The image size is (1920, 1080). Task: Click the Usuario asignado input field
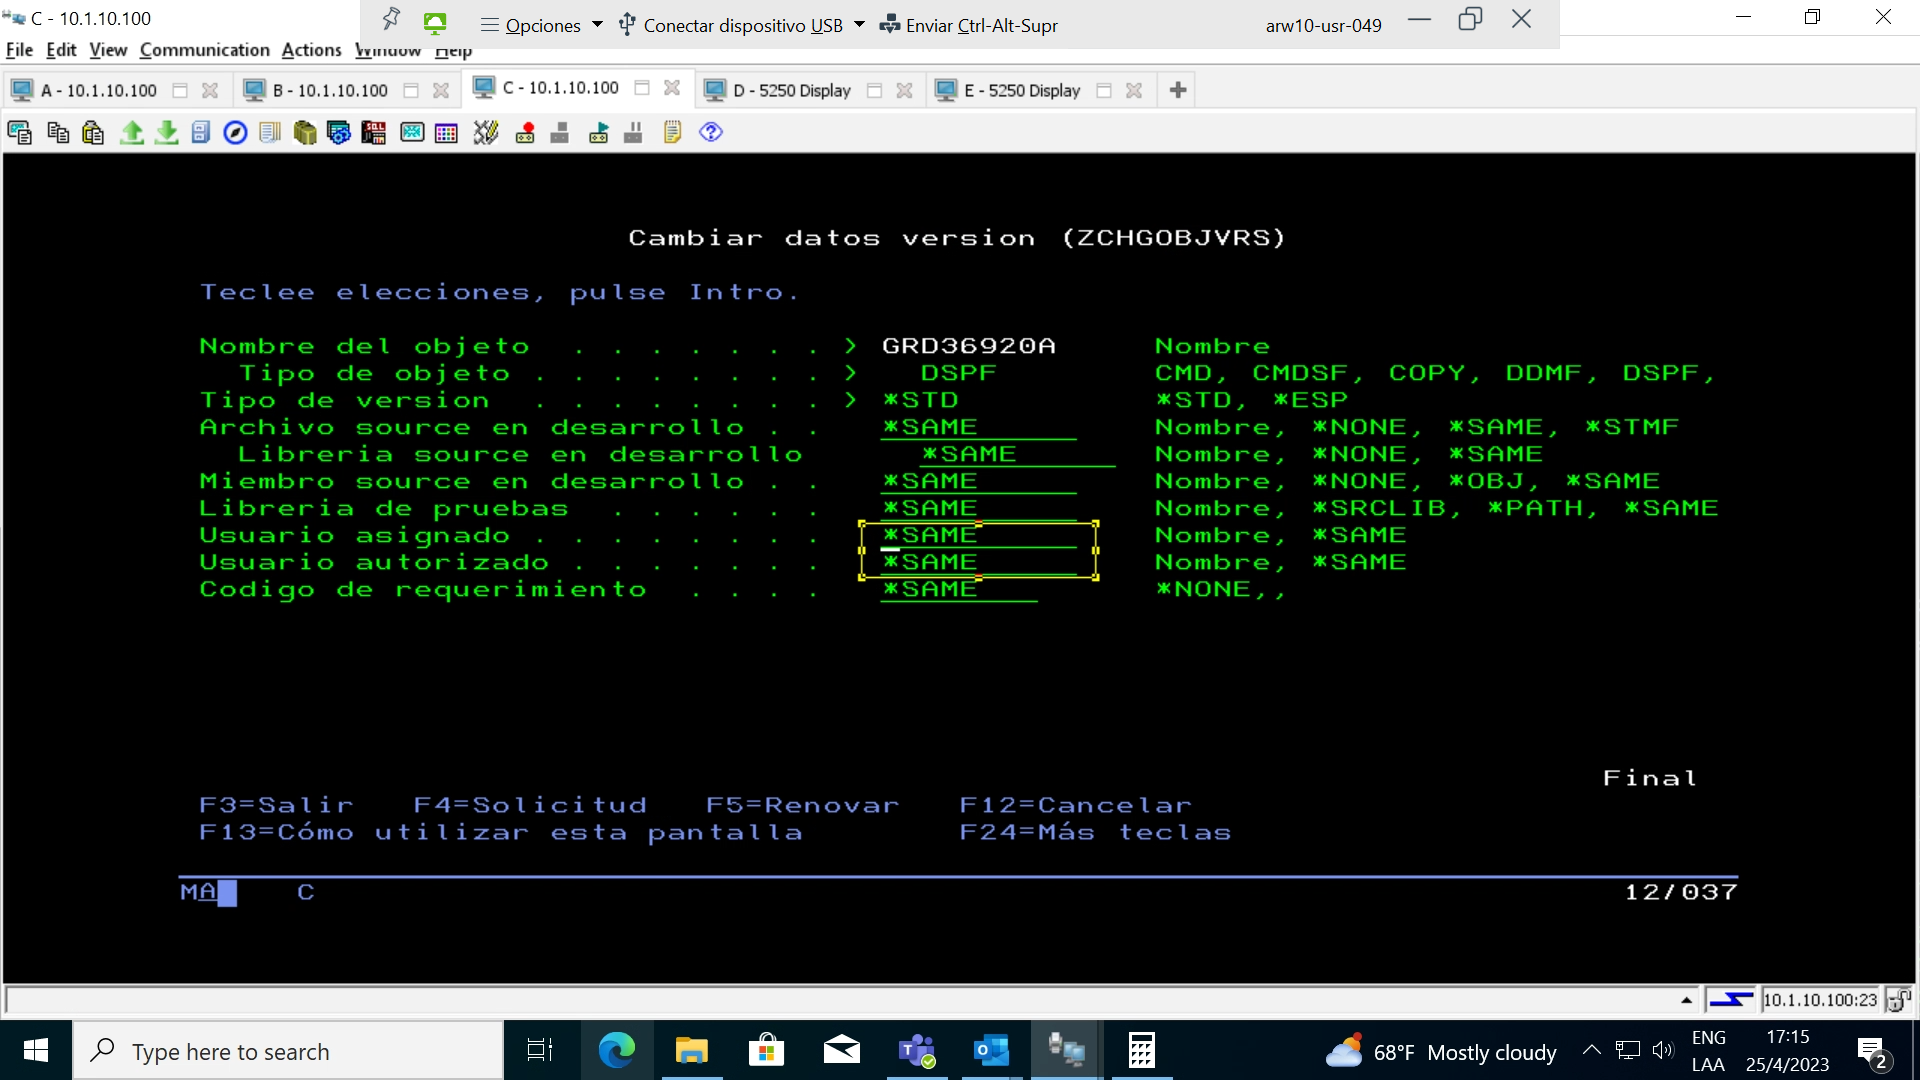point(978,536)
